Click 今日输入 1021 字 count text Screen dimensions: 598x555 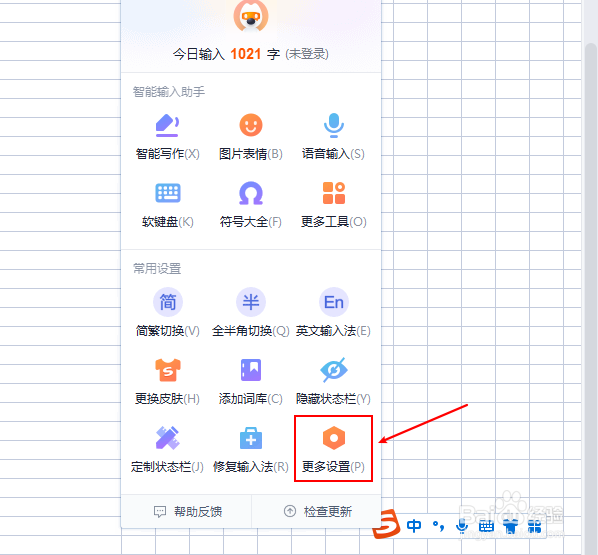click(226, 54)
